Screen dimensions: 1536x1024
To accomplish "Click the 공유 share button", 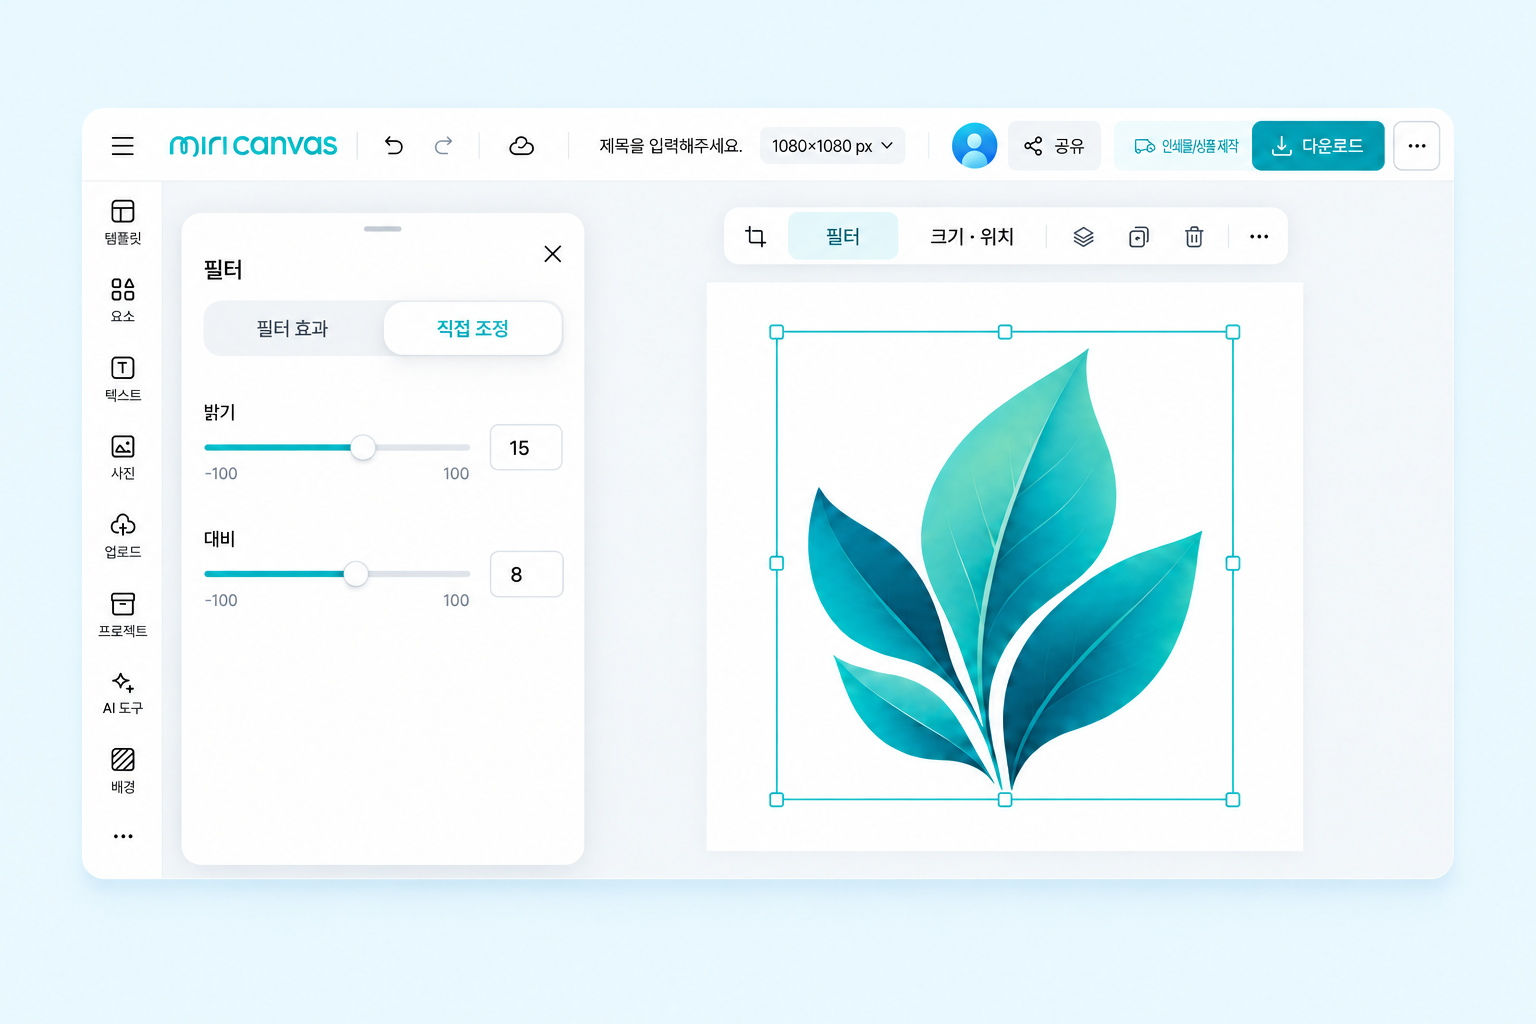I will (1054, 146).
